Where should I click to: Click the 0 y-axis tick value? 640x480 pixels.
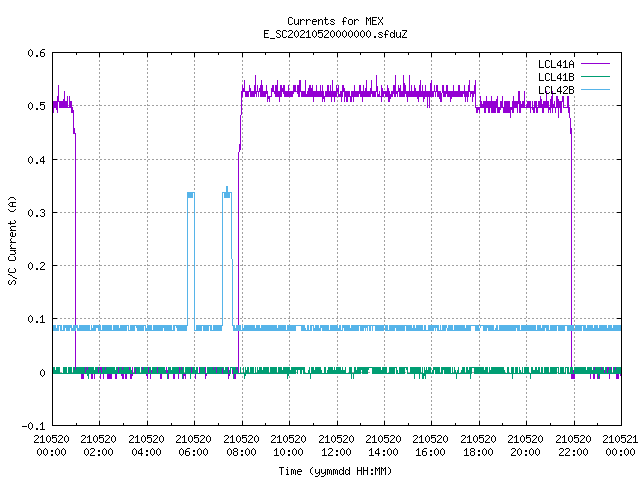pyautogui.click(x=42, y=373)
